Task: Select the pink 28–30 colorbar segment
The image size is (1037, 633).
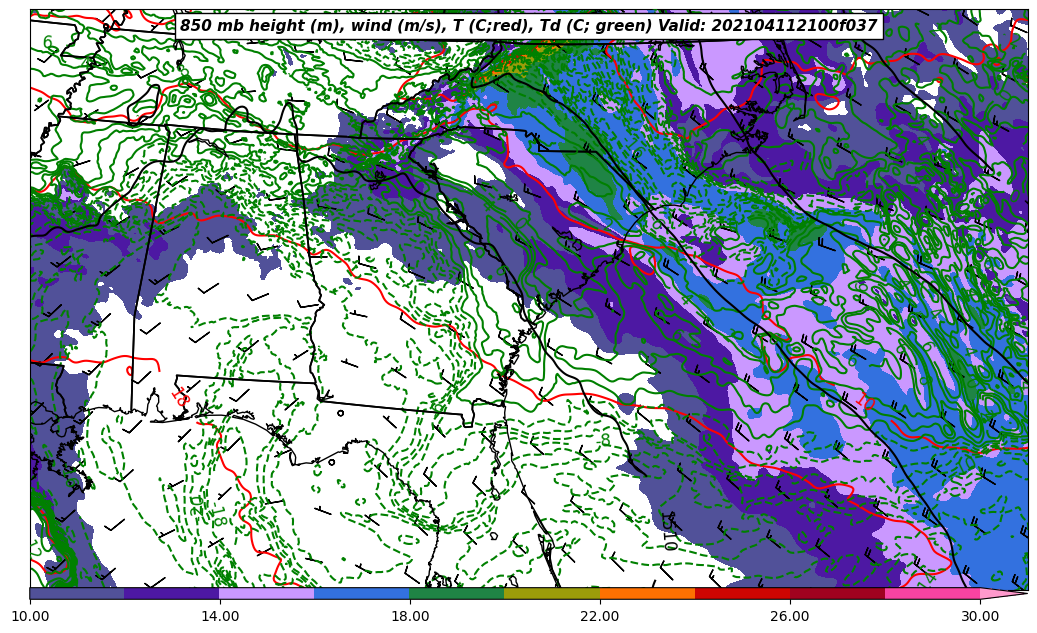Action: coord(932,593)
